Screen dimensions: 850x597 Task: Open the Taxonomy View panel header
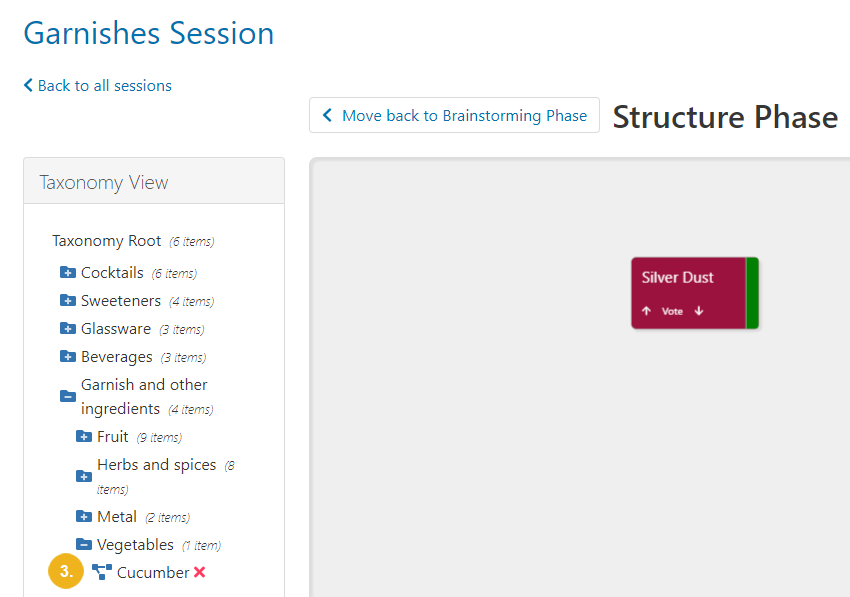[x=154, y=182]
